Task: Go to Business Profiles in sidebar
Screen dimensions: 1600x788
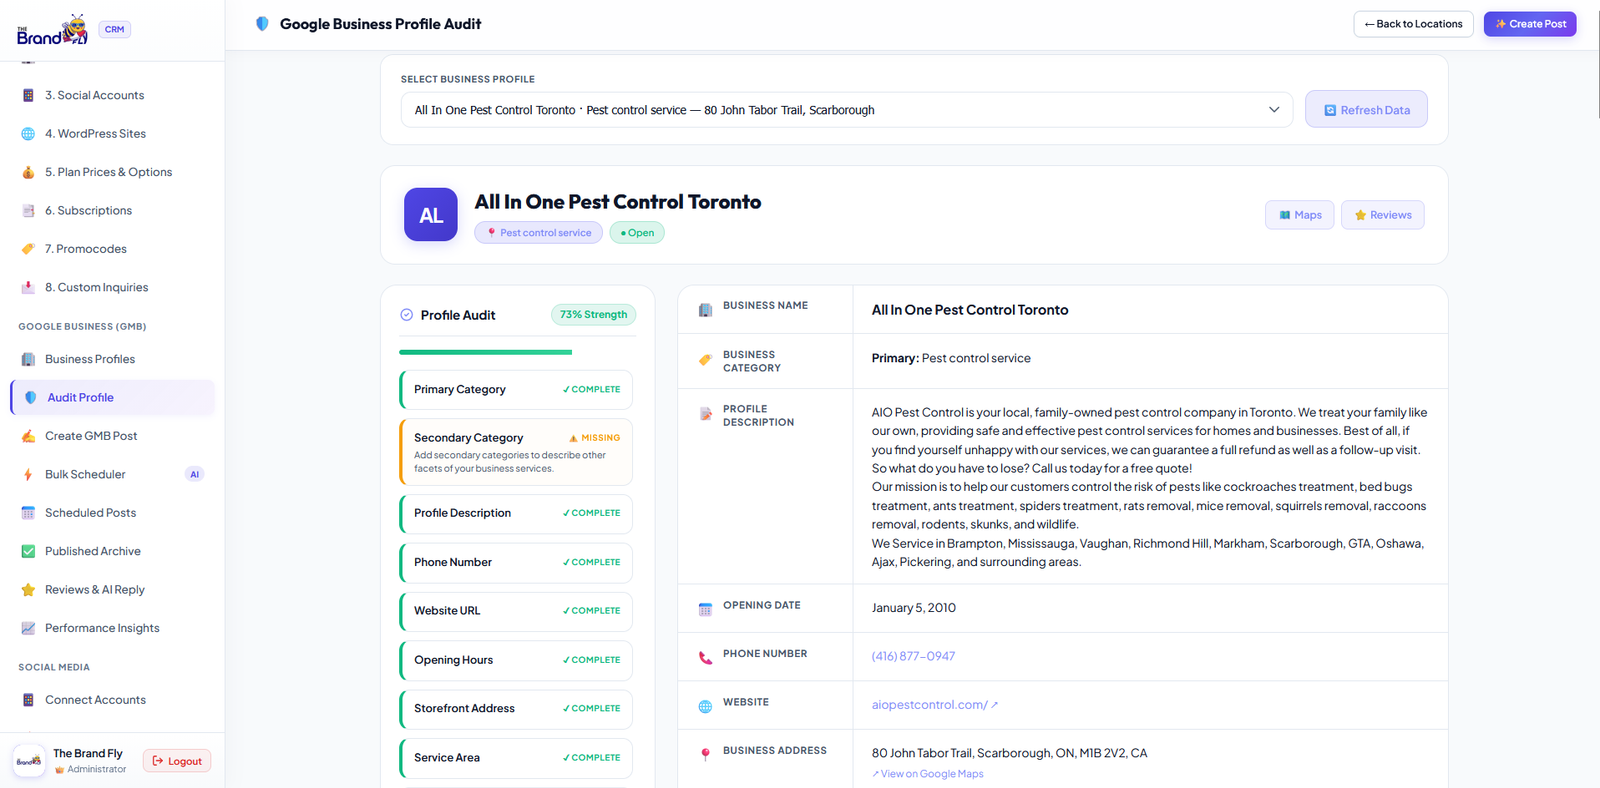Action: 113,359
